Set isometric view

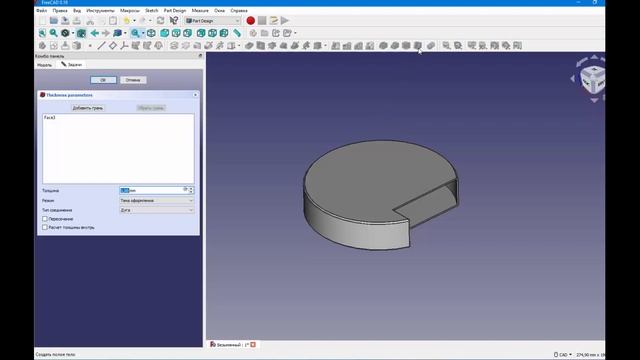[151, 33]
